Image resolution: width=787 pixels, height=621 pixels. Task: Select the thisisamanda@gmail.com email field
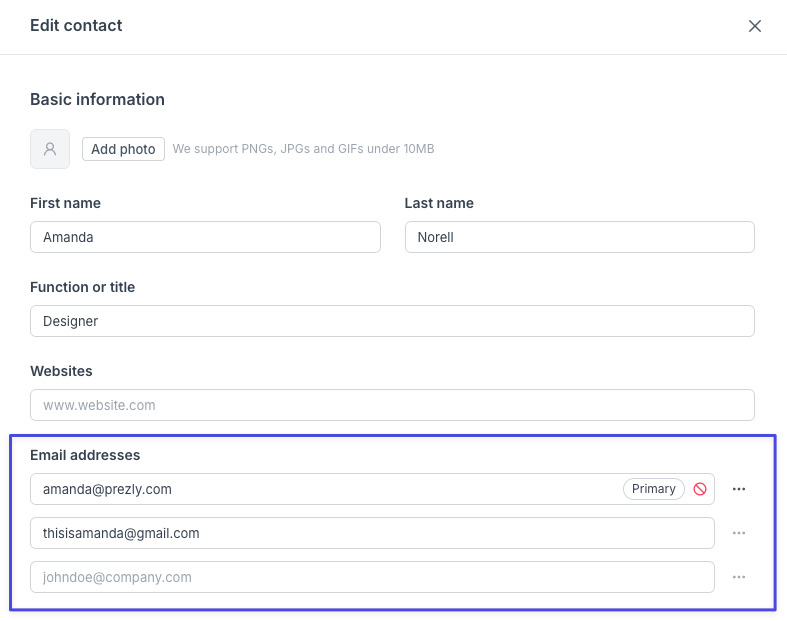(x=372, y=533)
